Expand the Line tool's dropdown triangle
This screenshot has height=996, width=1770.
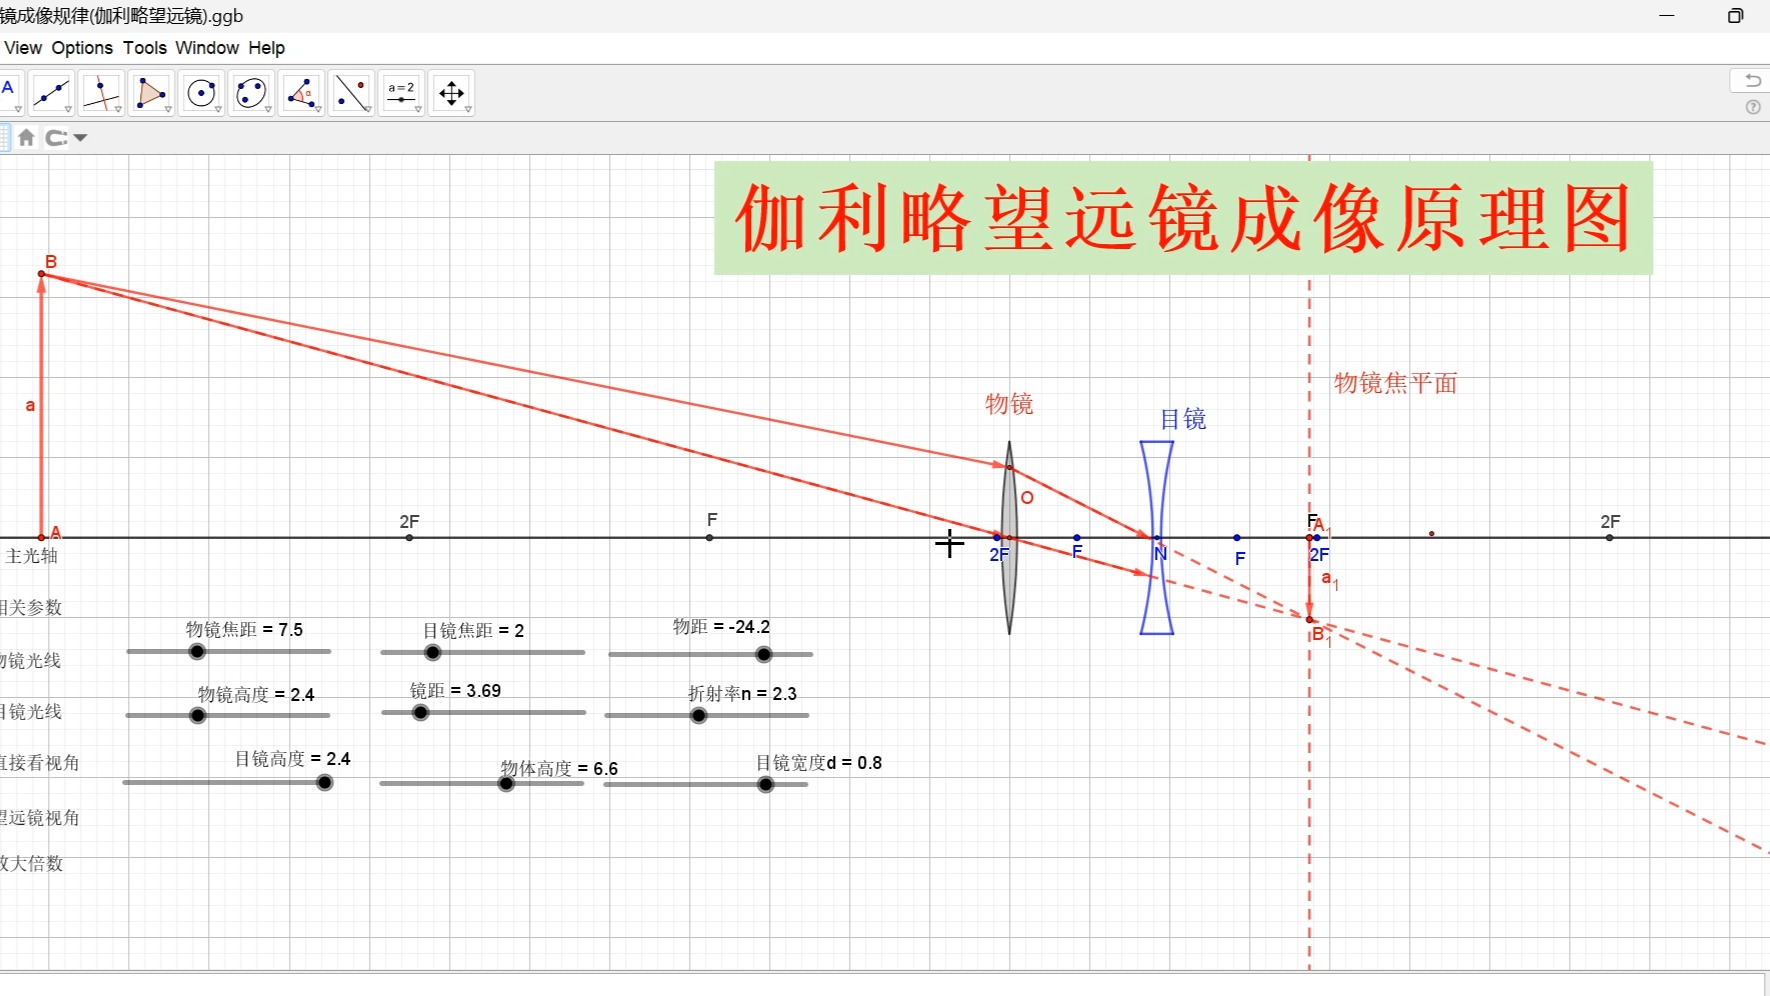click(x=68, y=109)
